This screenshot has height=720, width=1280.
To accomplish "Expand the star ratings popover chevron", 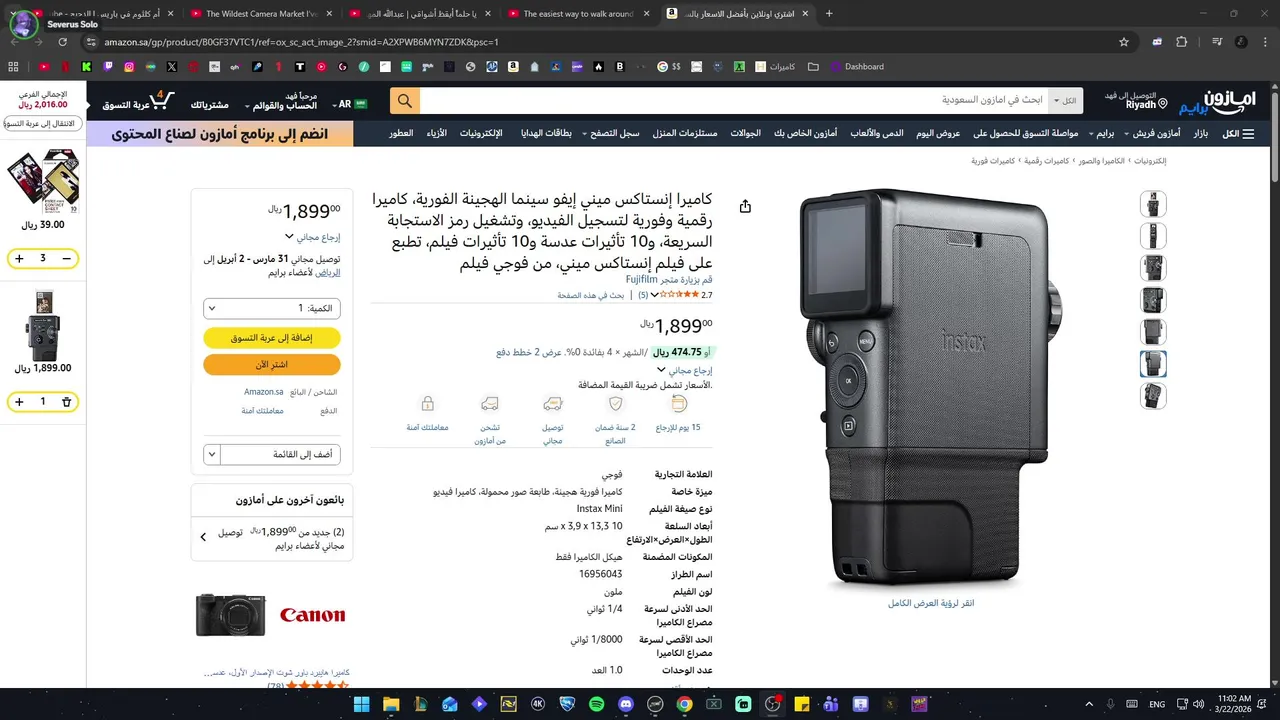I will [655, 295].
